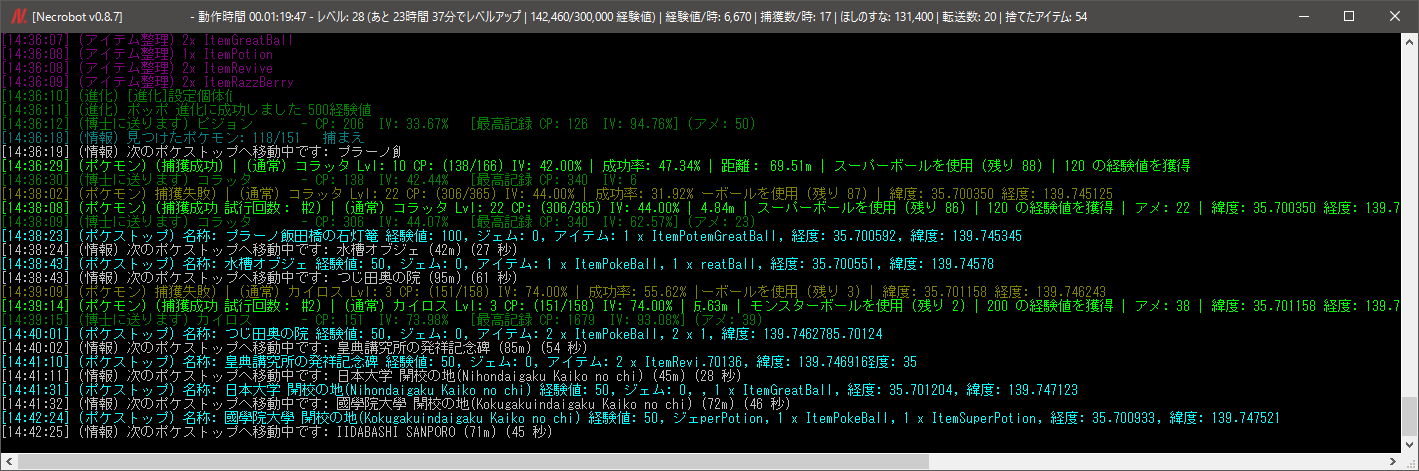
Task: Click the 1x ItemPotion log line
Action: (137, 54)
